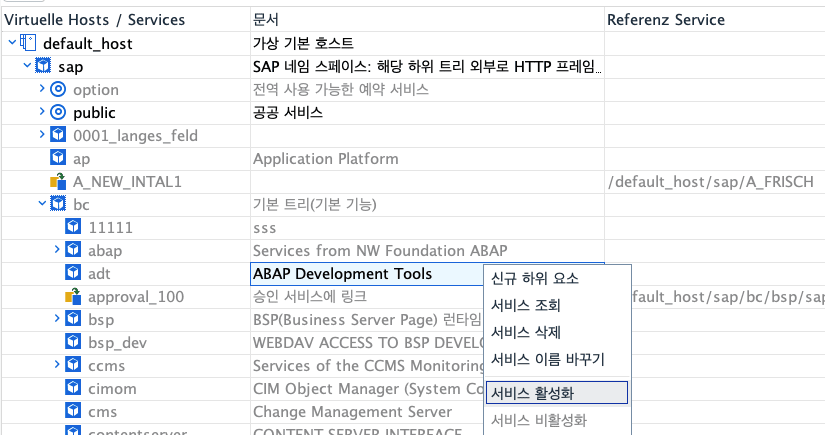This screenshot has height=435, width=825.
Task: Expand the abap tree node
Action: click(x=57, y=249)
